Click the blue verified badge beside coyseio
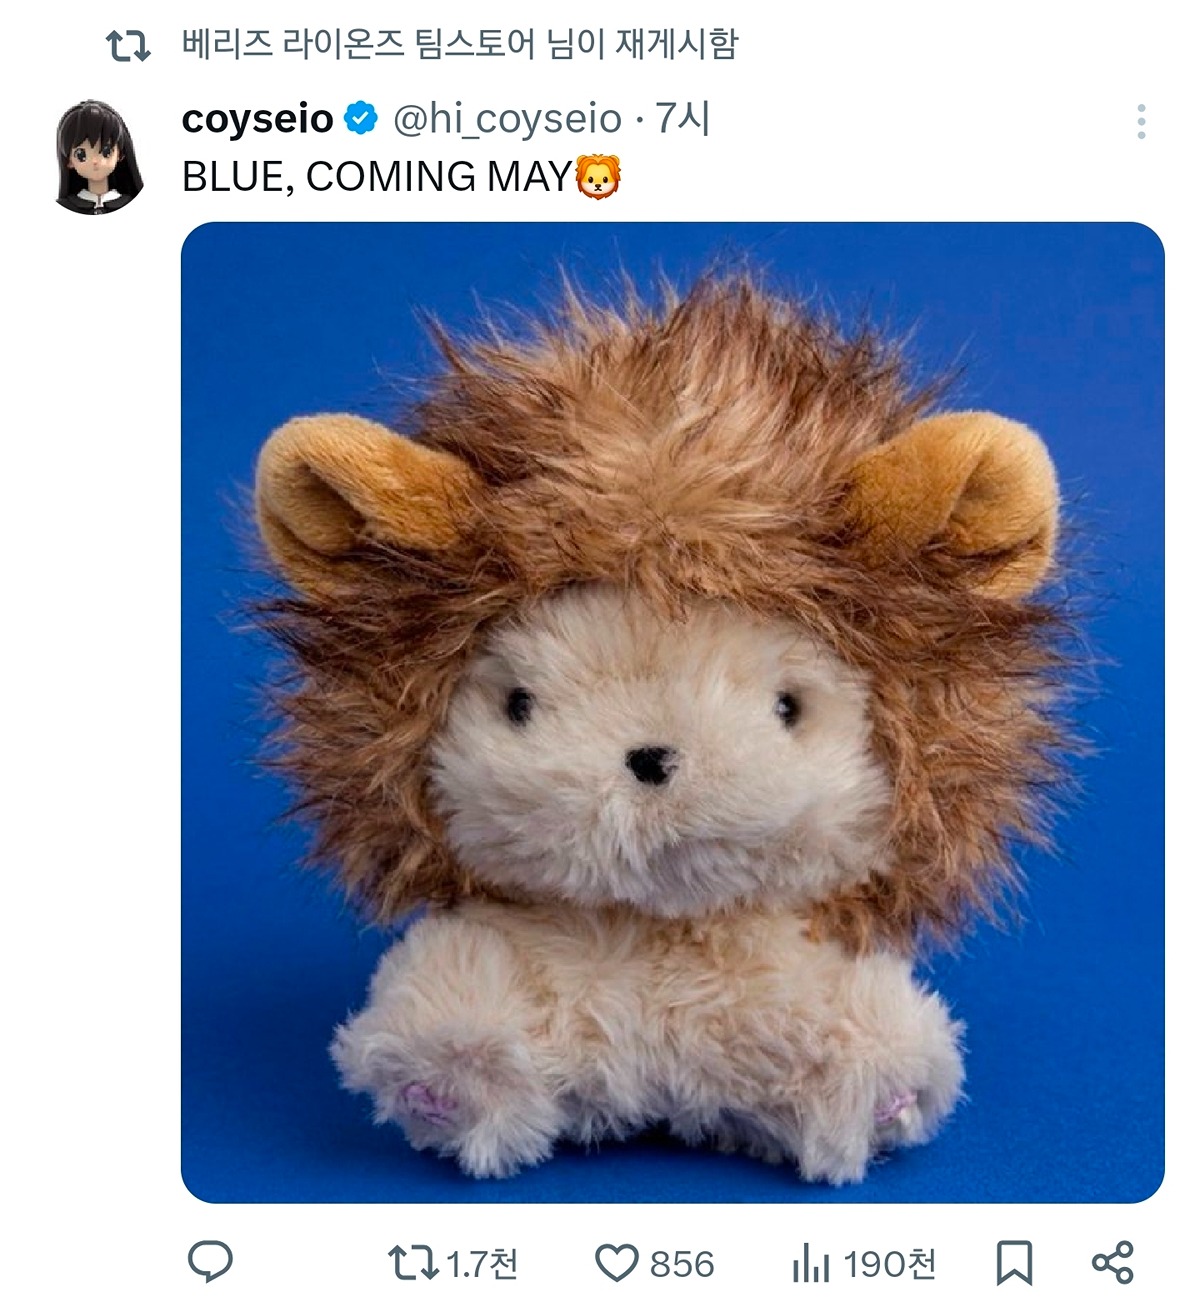The image size is (1200, 1312). [361, 119]
